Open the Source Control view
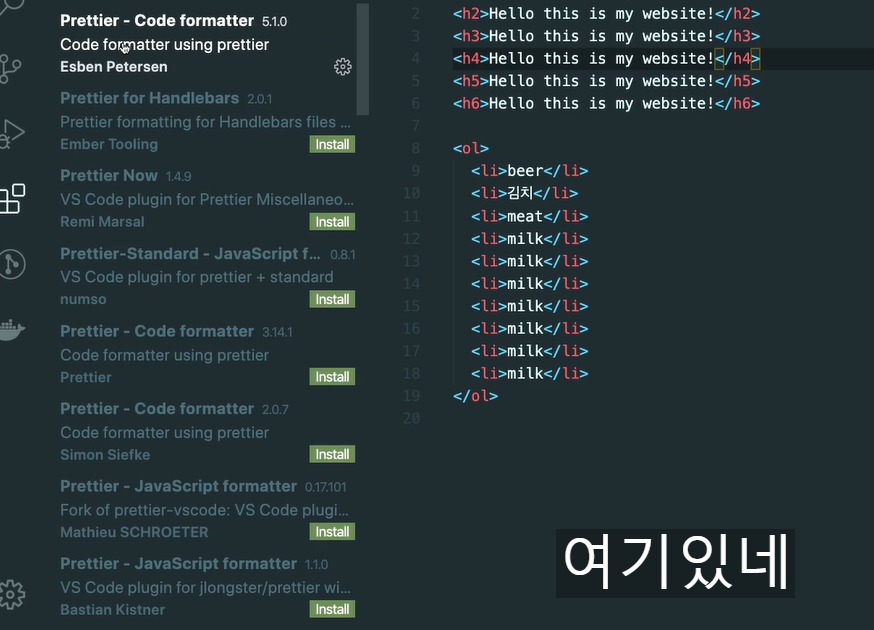 click(10, 69)
